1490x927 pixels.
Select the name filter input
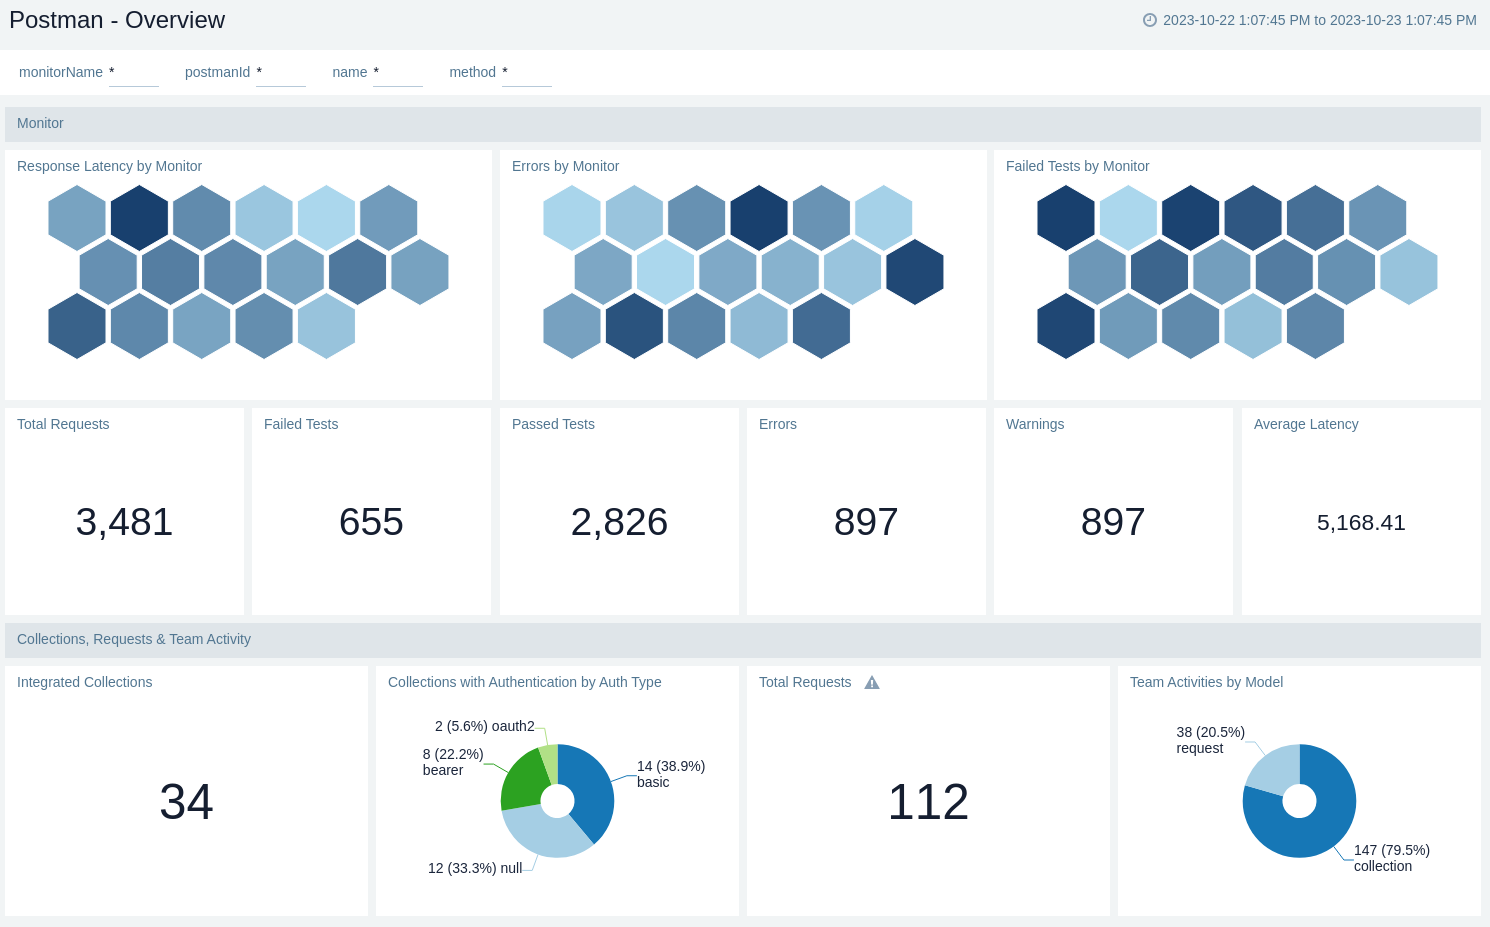pyautogui.click(x=397, y=73)
